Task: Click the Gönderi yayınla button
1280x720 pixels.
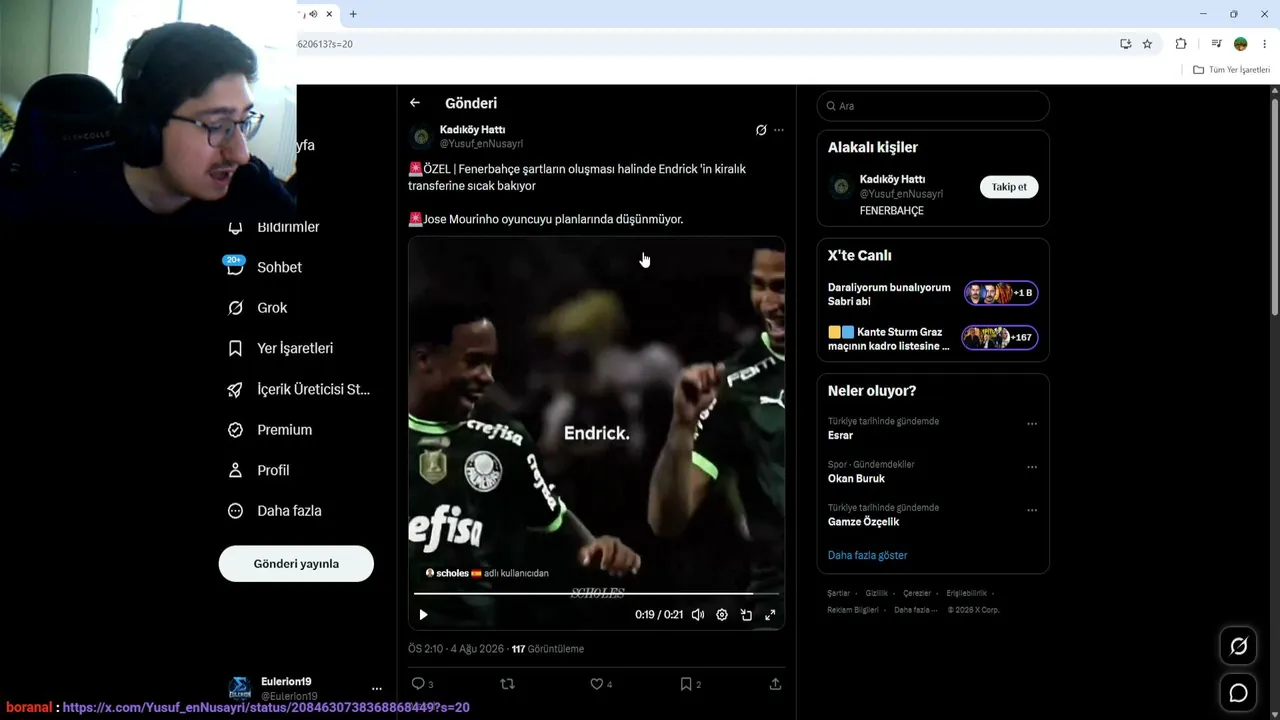Action: click(x=296, y=563)
